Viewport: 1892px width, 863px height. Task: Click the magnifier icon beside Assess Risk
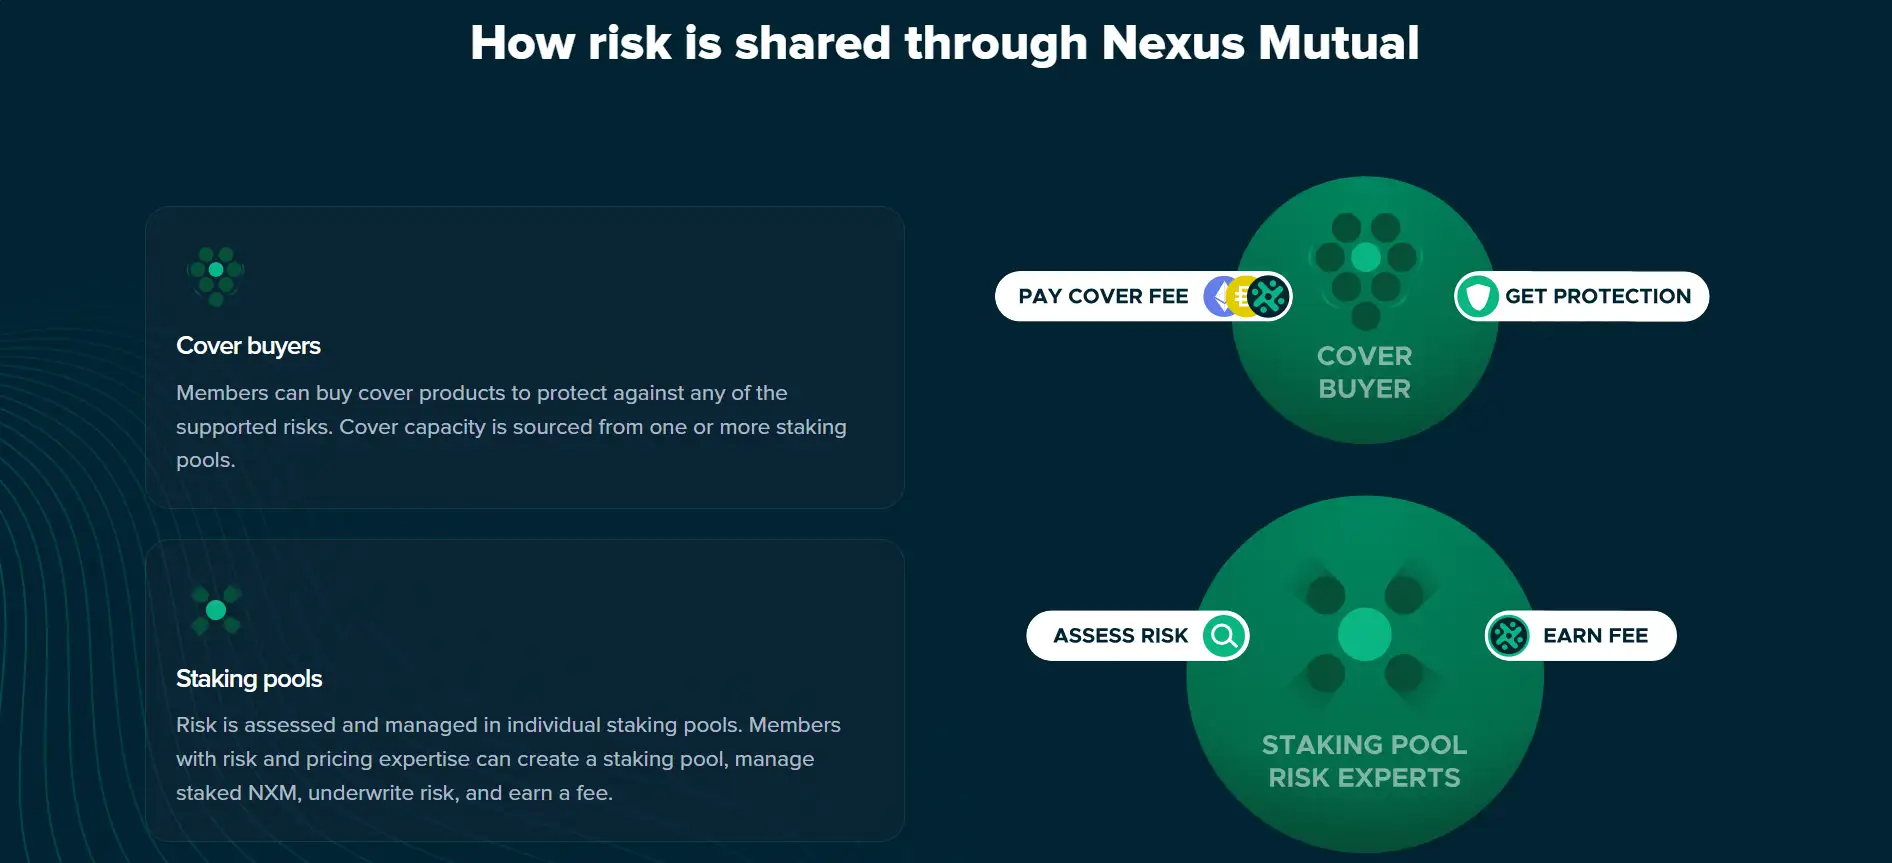point(1224,636)
